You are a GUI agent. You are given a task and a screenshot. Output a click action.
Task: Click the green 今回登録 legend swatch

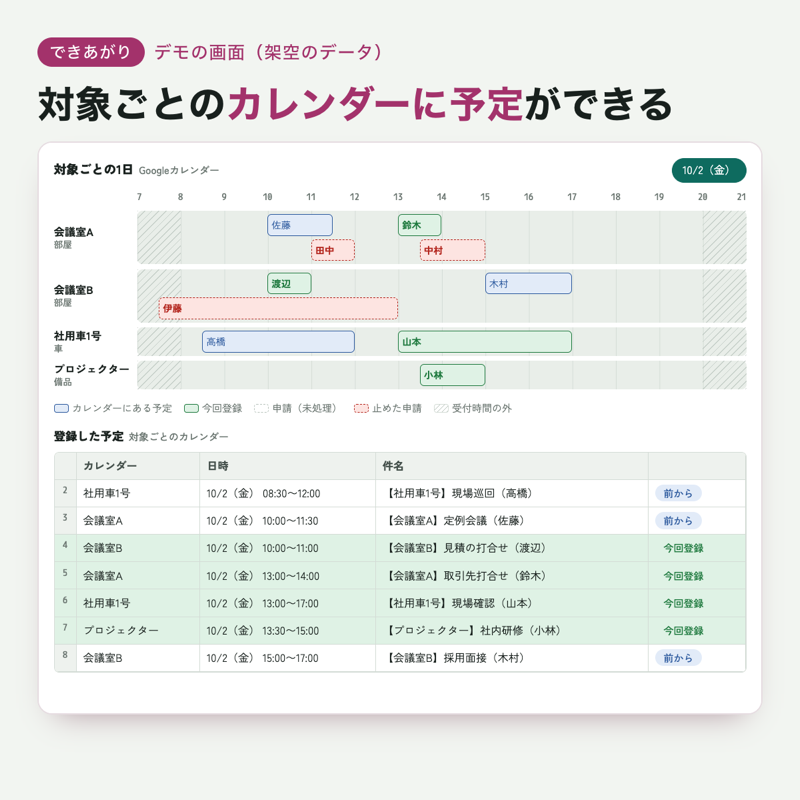(x=191, y=408)
